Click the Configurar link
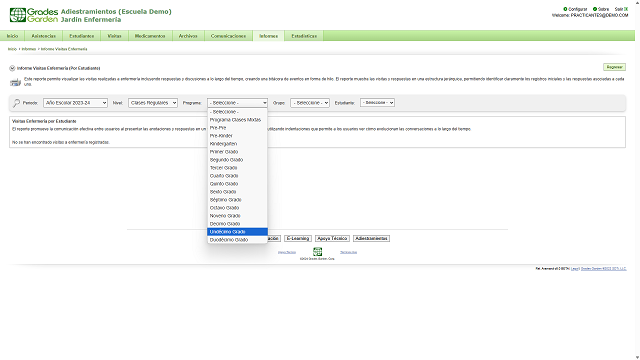 578,9
